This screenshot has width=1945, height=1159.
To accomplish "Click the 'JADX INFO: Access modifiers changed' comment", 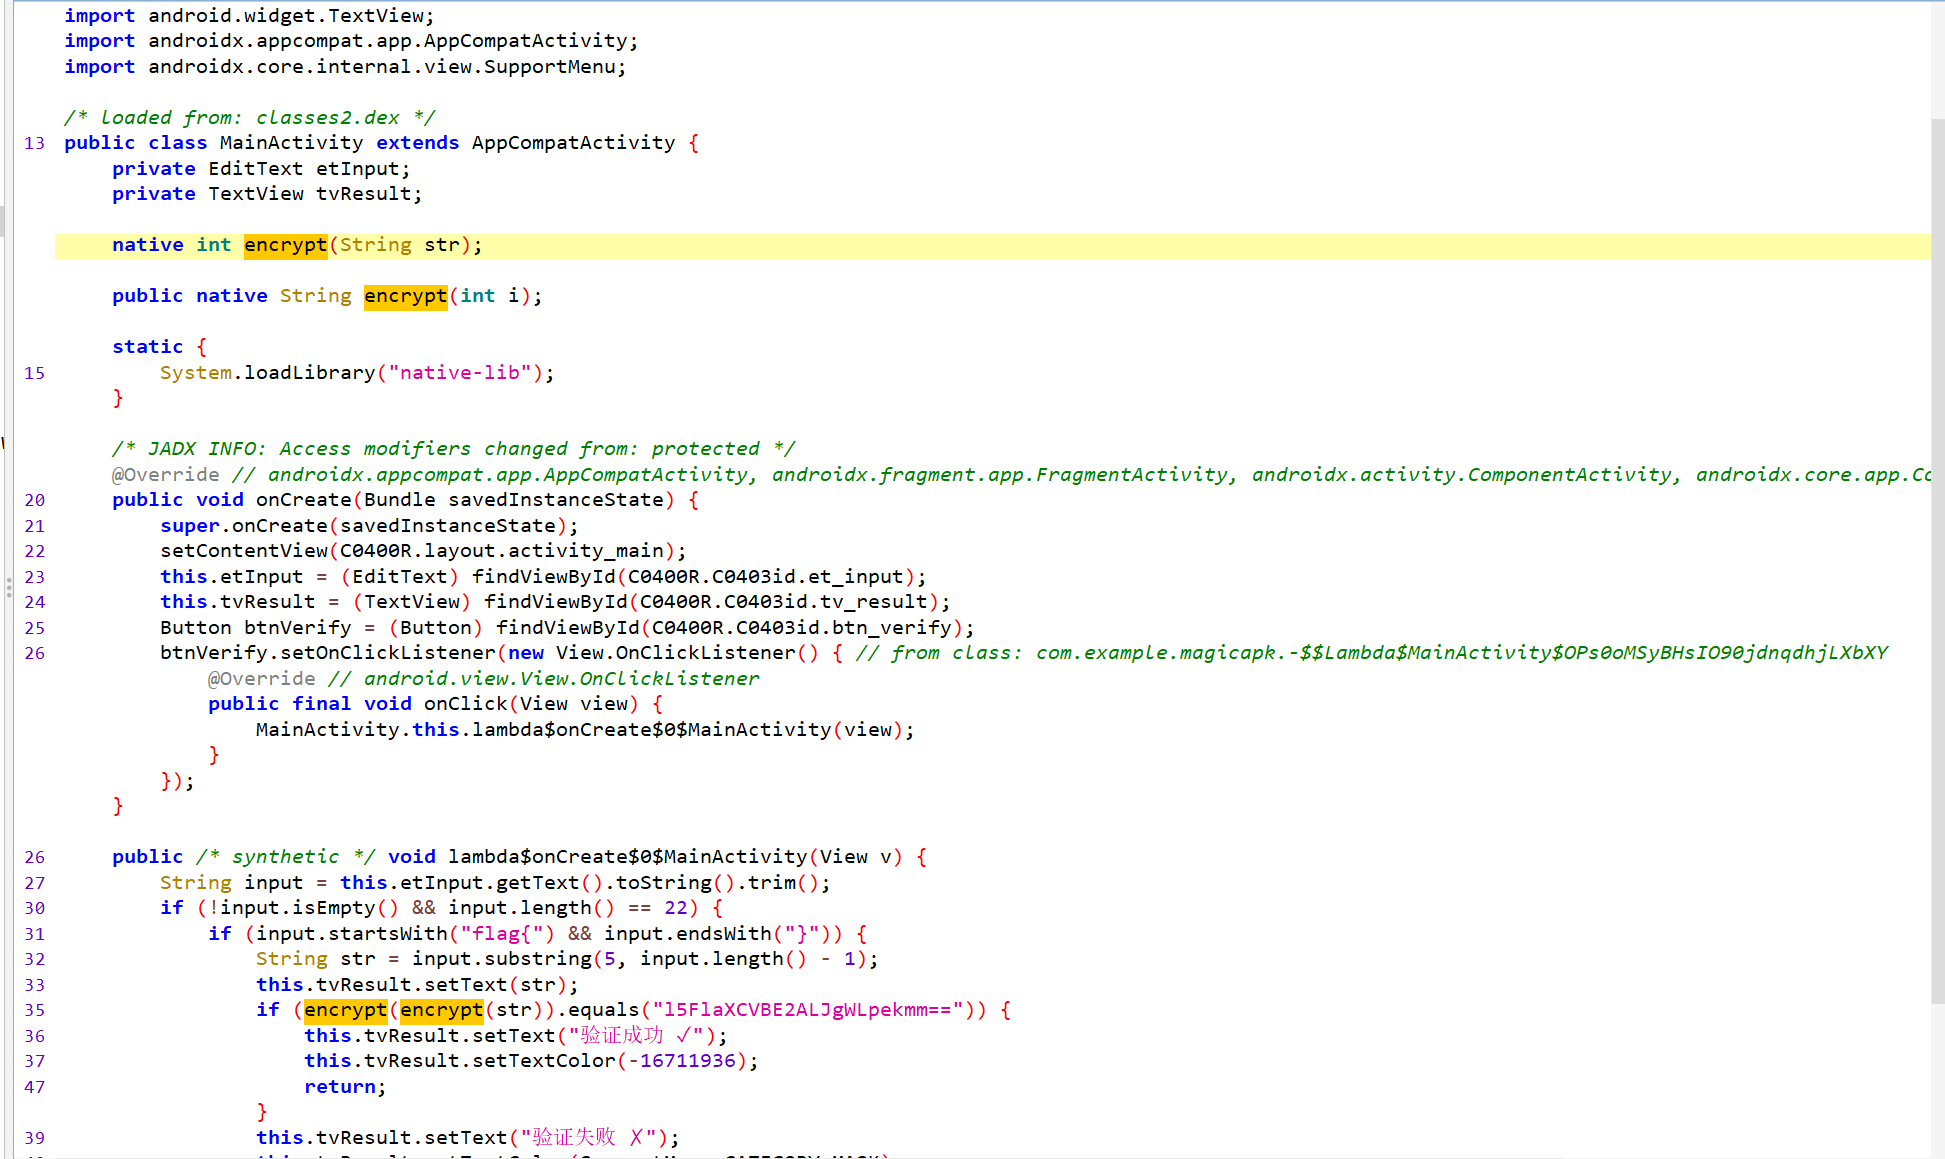I will [x=454, y=449].
